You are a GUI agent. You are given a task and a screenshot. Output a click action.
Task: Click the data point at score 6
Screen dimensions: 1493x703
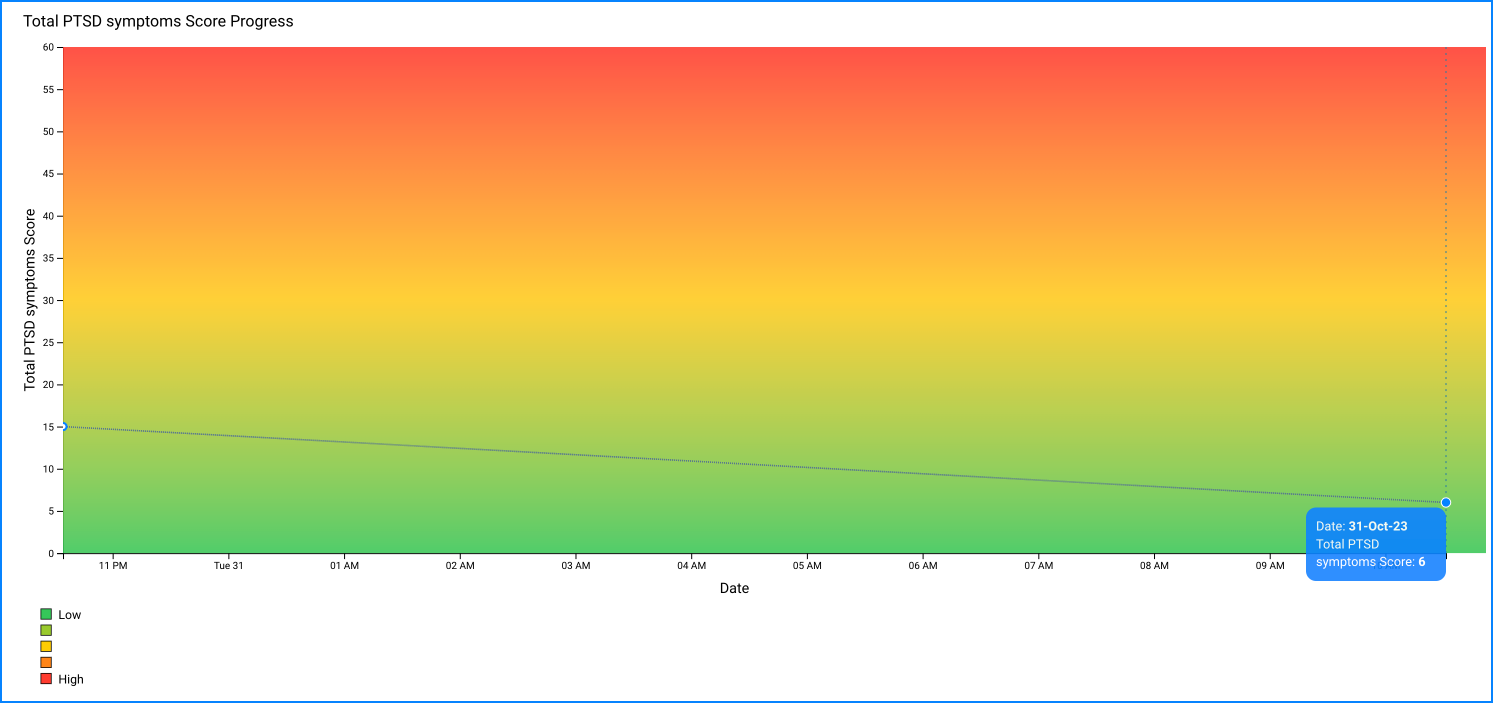(x=1446, y=502)
